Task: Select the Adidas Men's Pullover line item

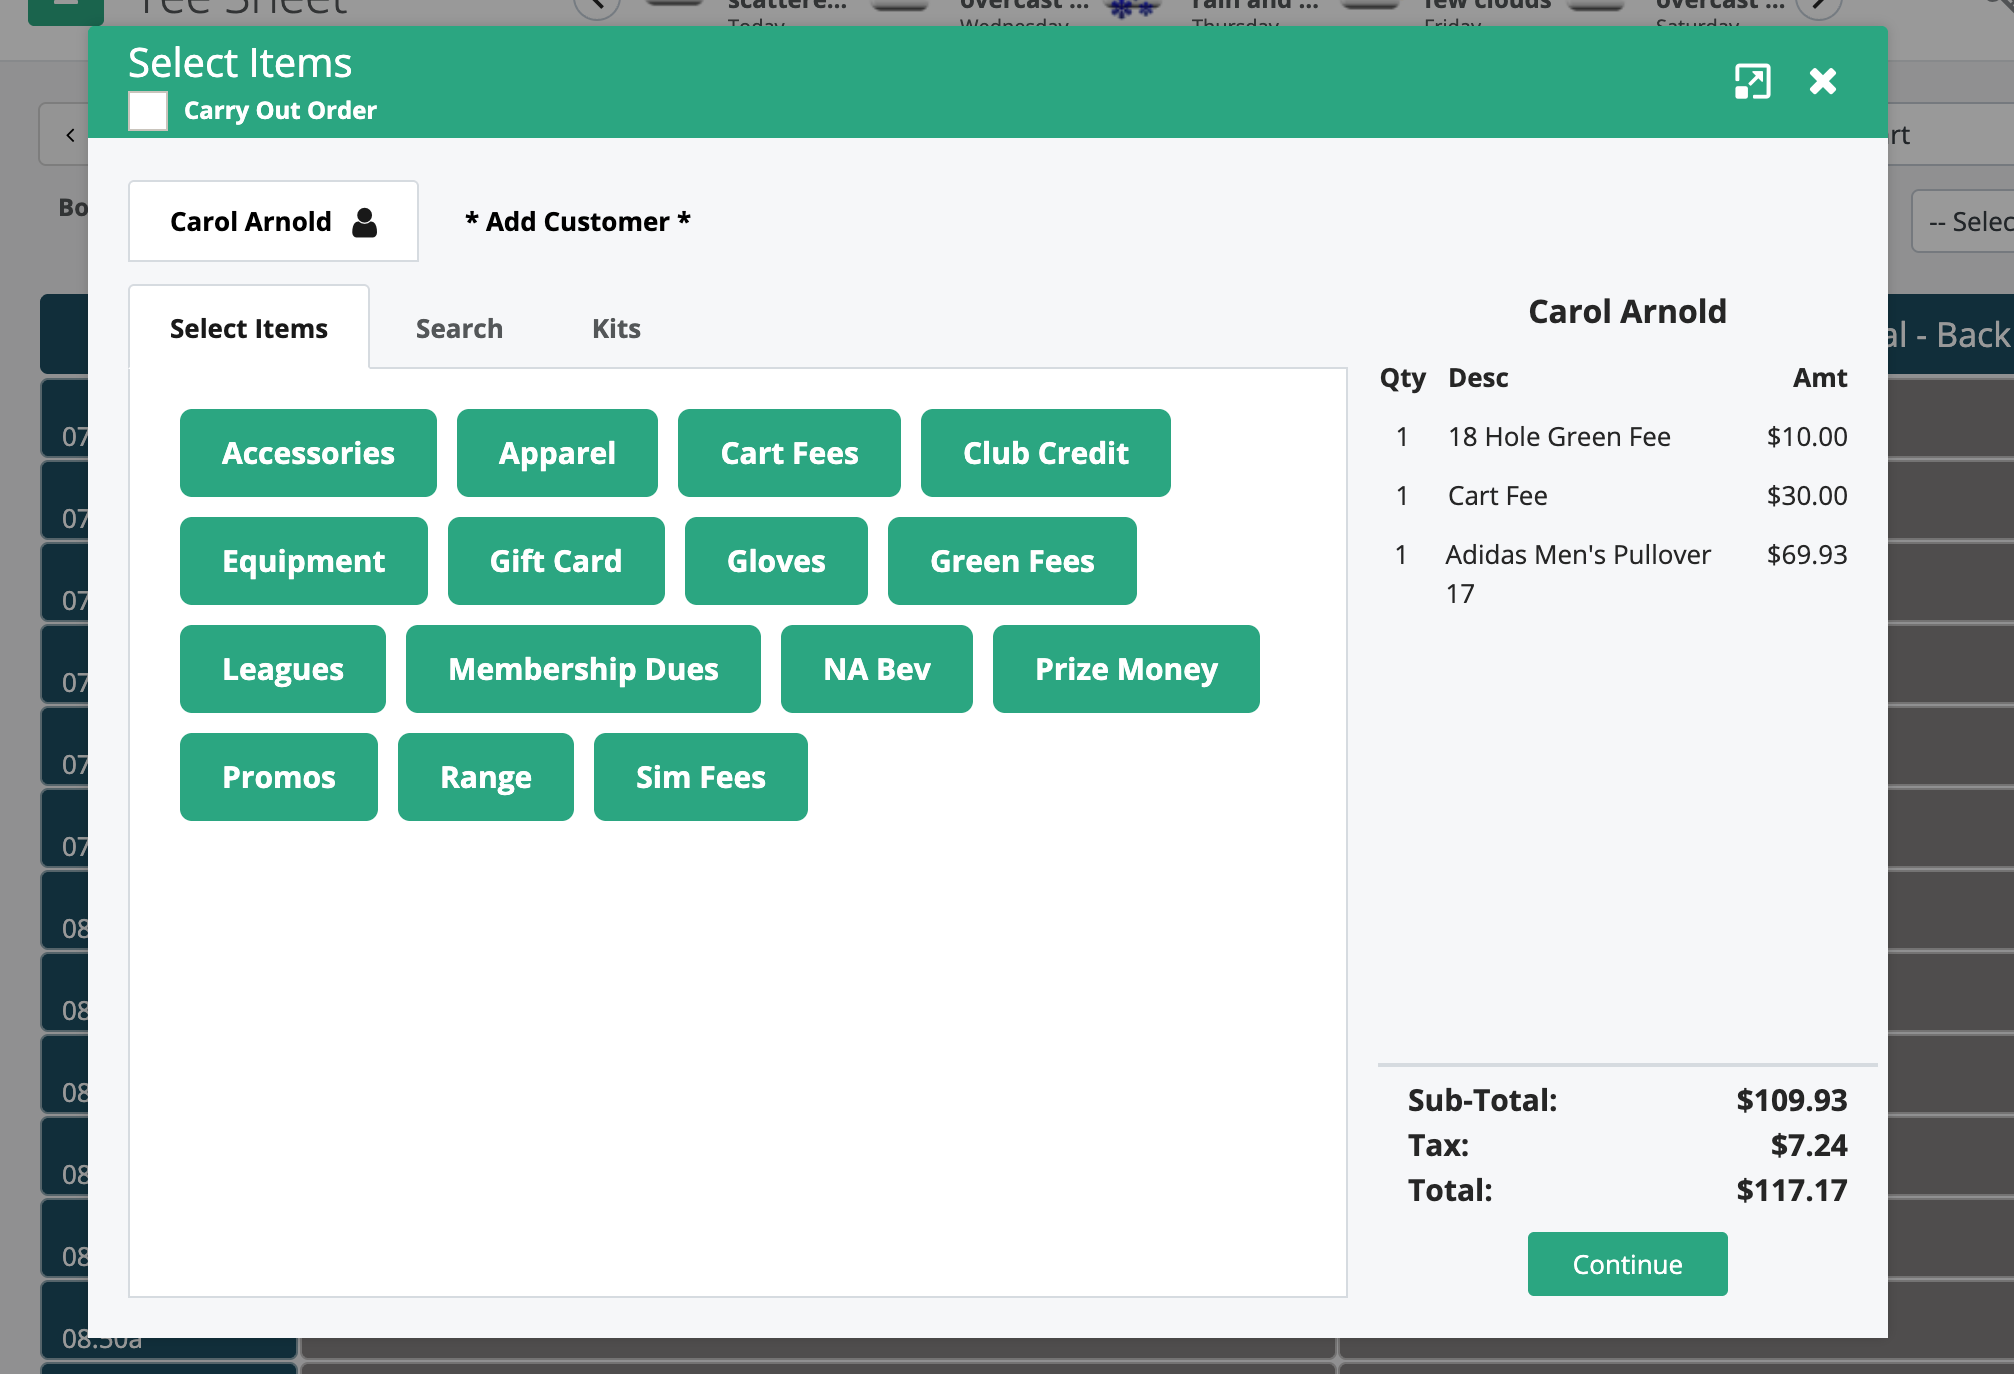Action: click(x=1578, y=573)
